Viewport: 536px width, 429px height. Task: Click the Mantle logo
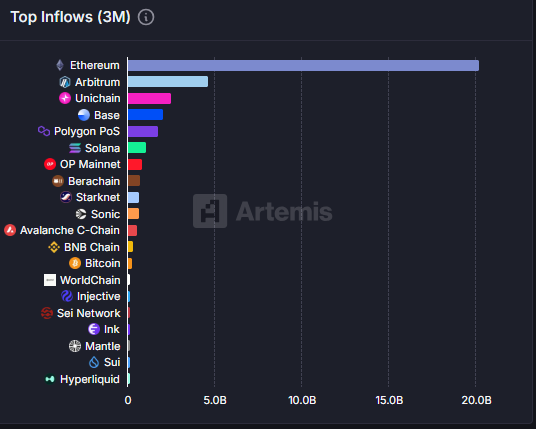pos(75,346)
